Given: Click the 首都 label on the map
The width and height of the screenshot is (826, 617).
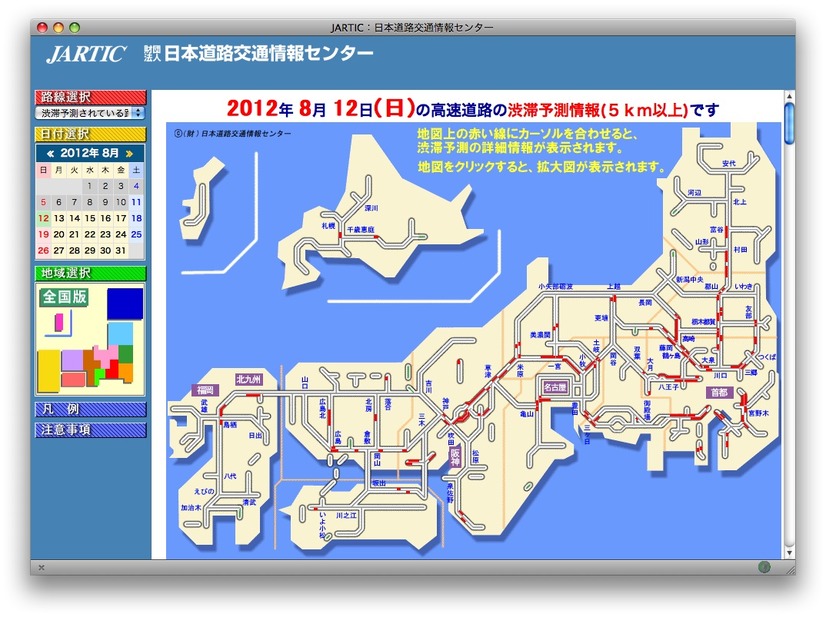Looking at the screenshot, I should tap(719, 392).
